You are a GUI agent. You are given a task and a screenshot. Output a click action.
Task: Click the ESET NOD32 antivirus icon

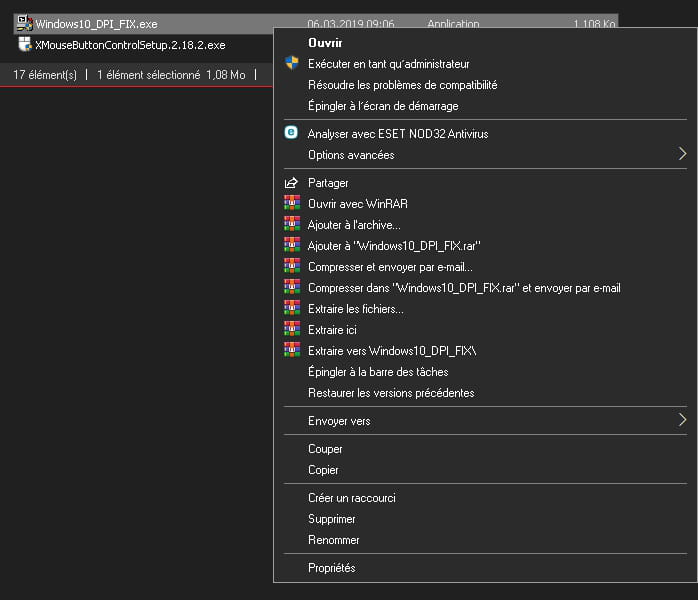(x=291, y=133)
